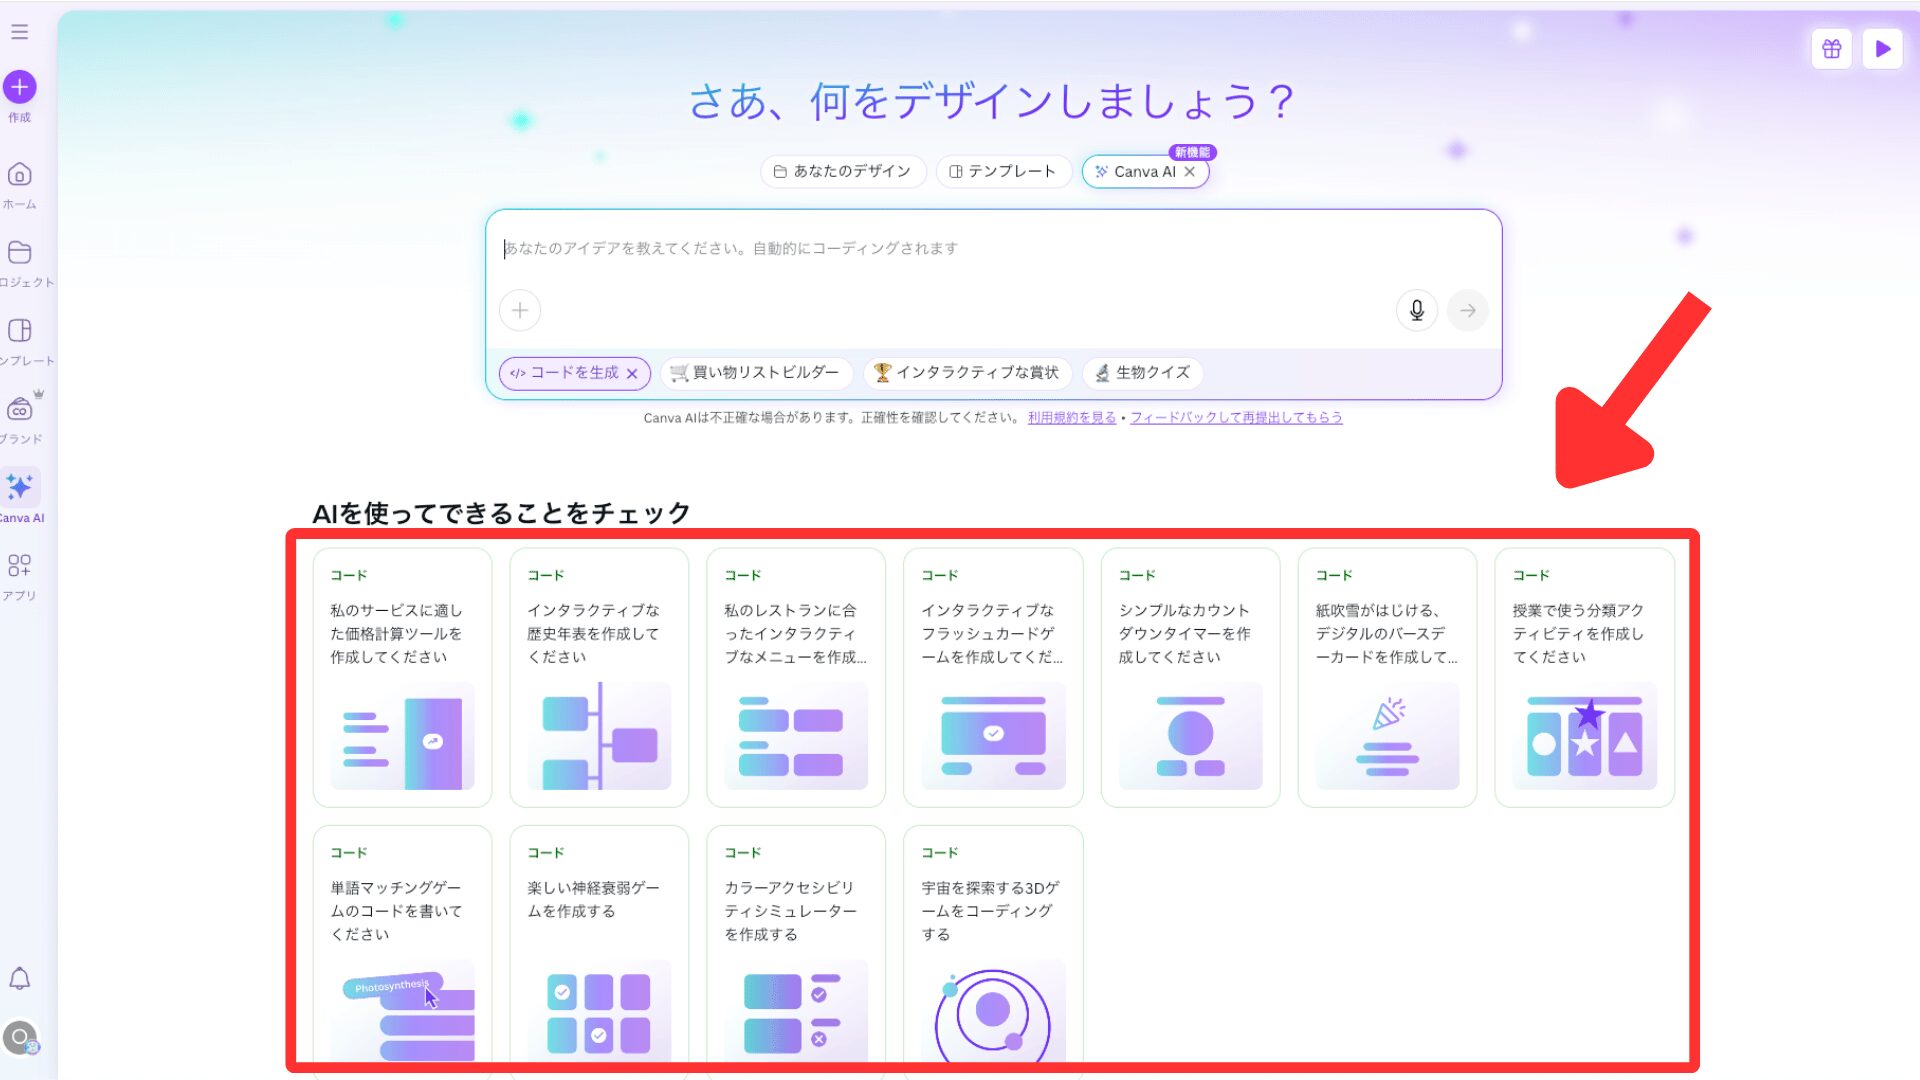The image size is (1920, 1080).
Task: Open the 歴史年表 timeline code card
Action: click(x=599, y=677)
